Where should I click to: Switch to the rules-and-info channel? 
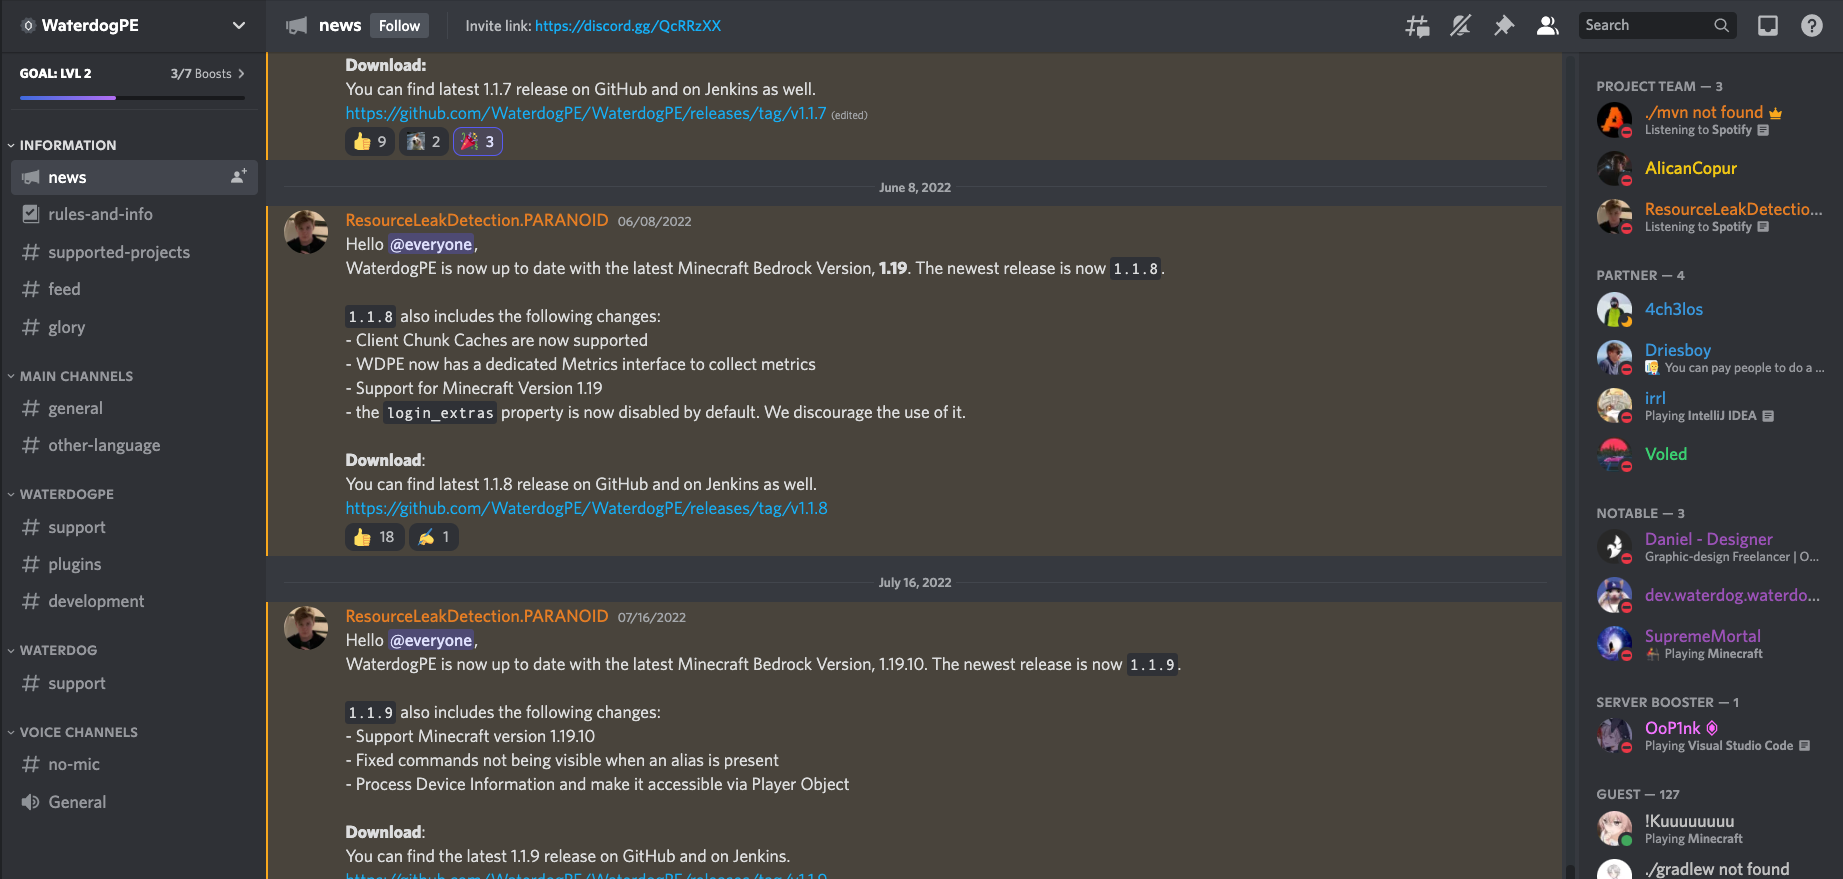100,214
